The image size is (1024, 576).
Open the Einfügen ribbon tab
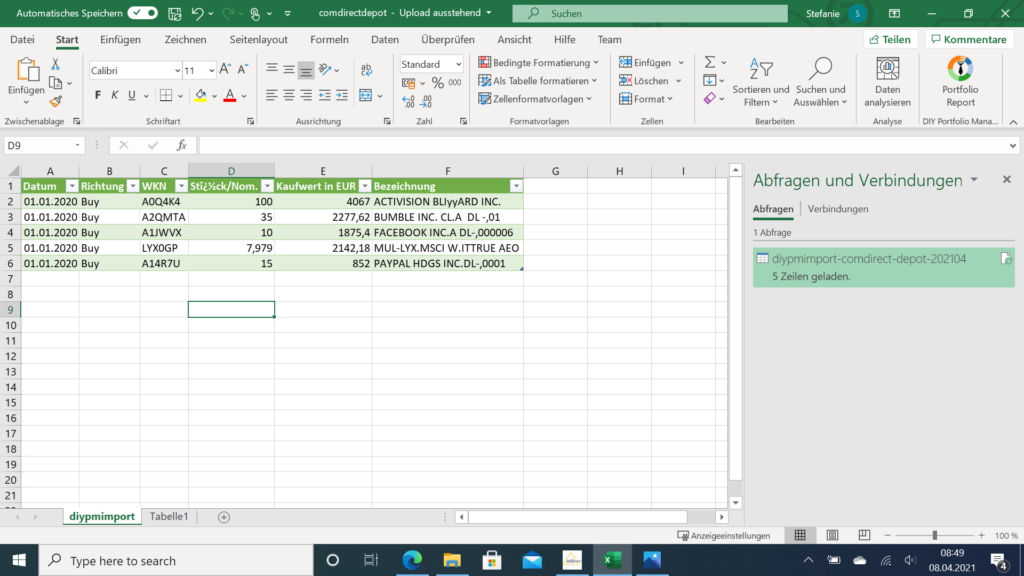[120, 39]
